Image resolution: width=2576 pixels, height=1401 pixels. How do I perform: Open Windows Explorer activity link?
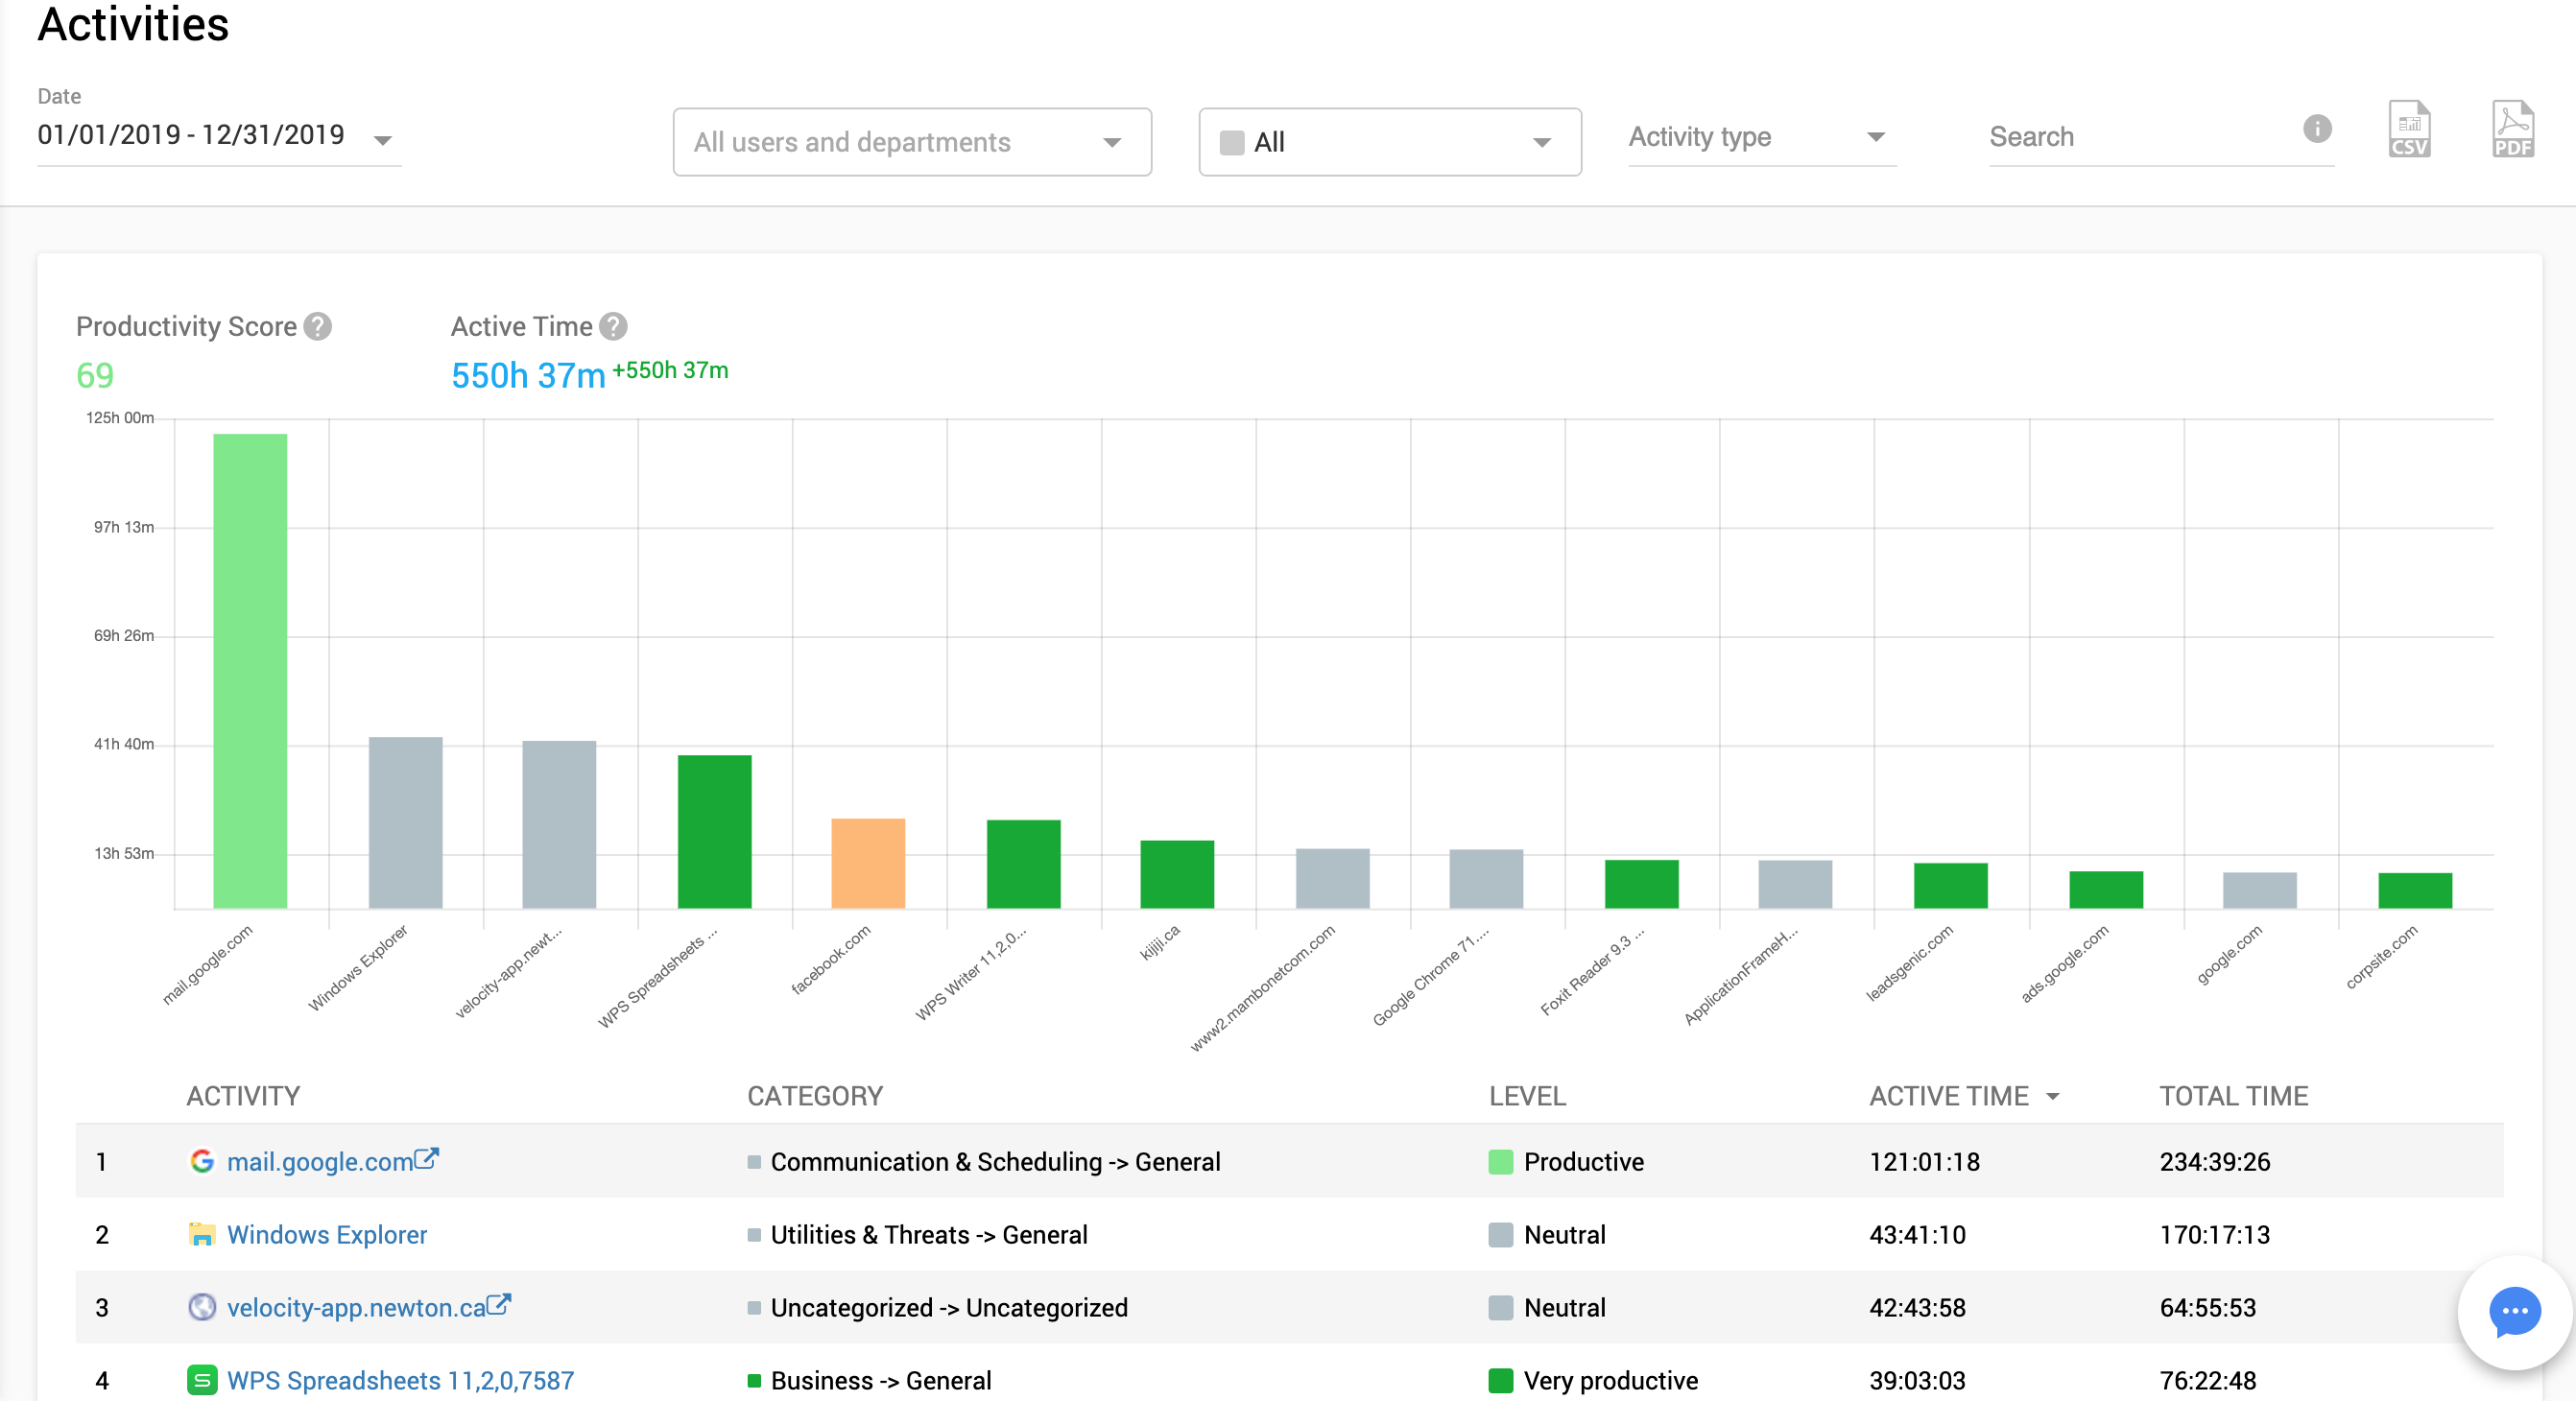tap(326, 1235)
